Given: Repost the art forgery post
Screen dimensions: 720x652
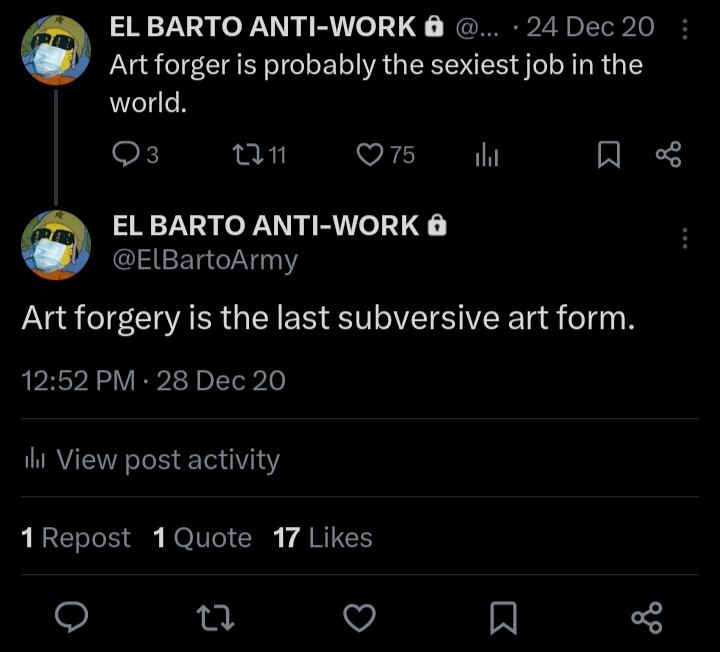Looking at the screenshot, I should [217, 617].
